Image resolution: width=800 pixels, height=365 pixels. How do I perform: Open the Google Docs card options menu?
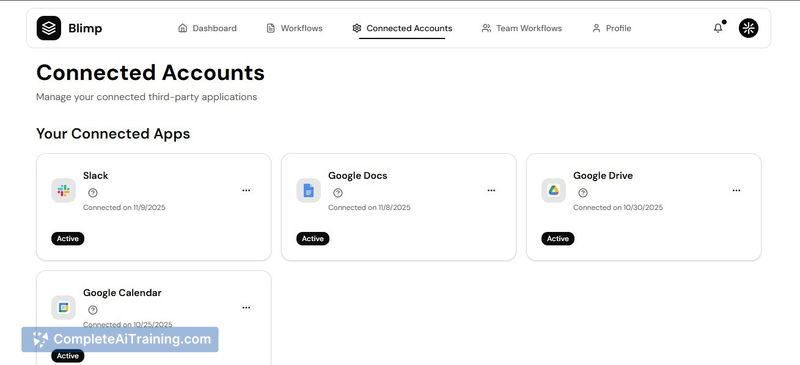click(x=491, y=190)
